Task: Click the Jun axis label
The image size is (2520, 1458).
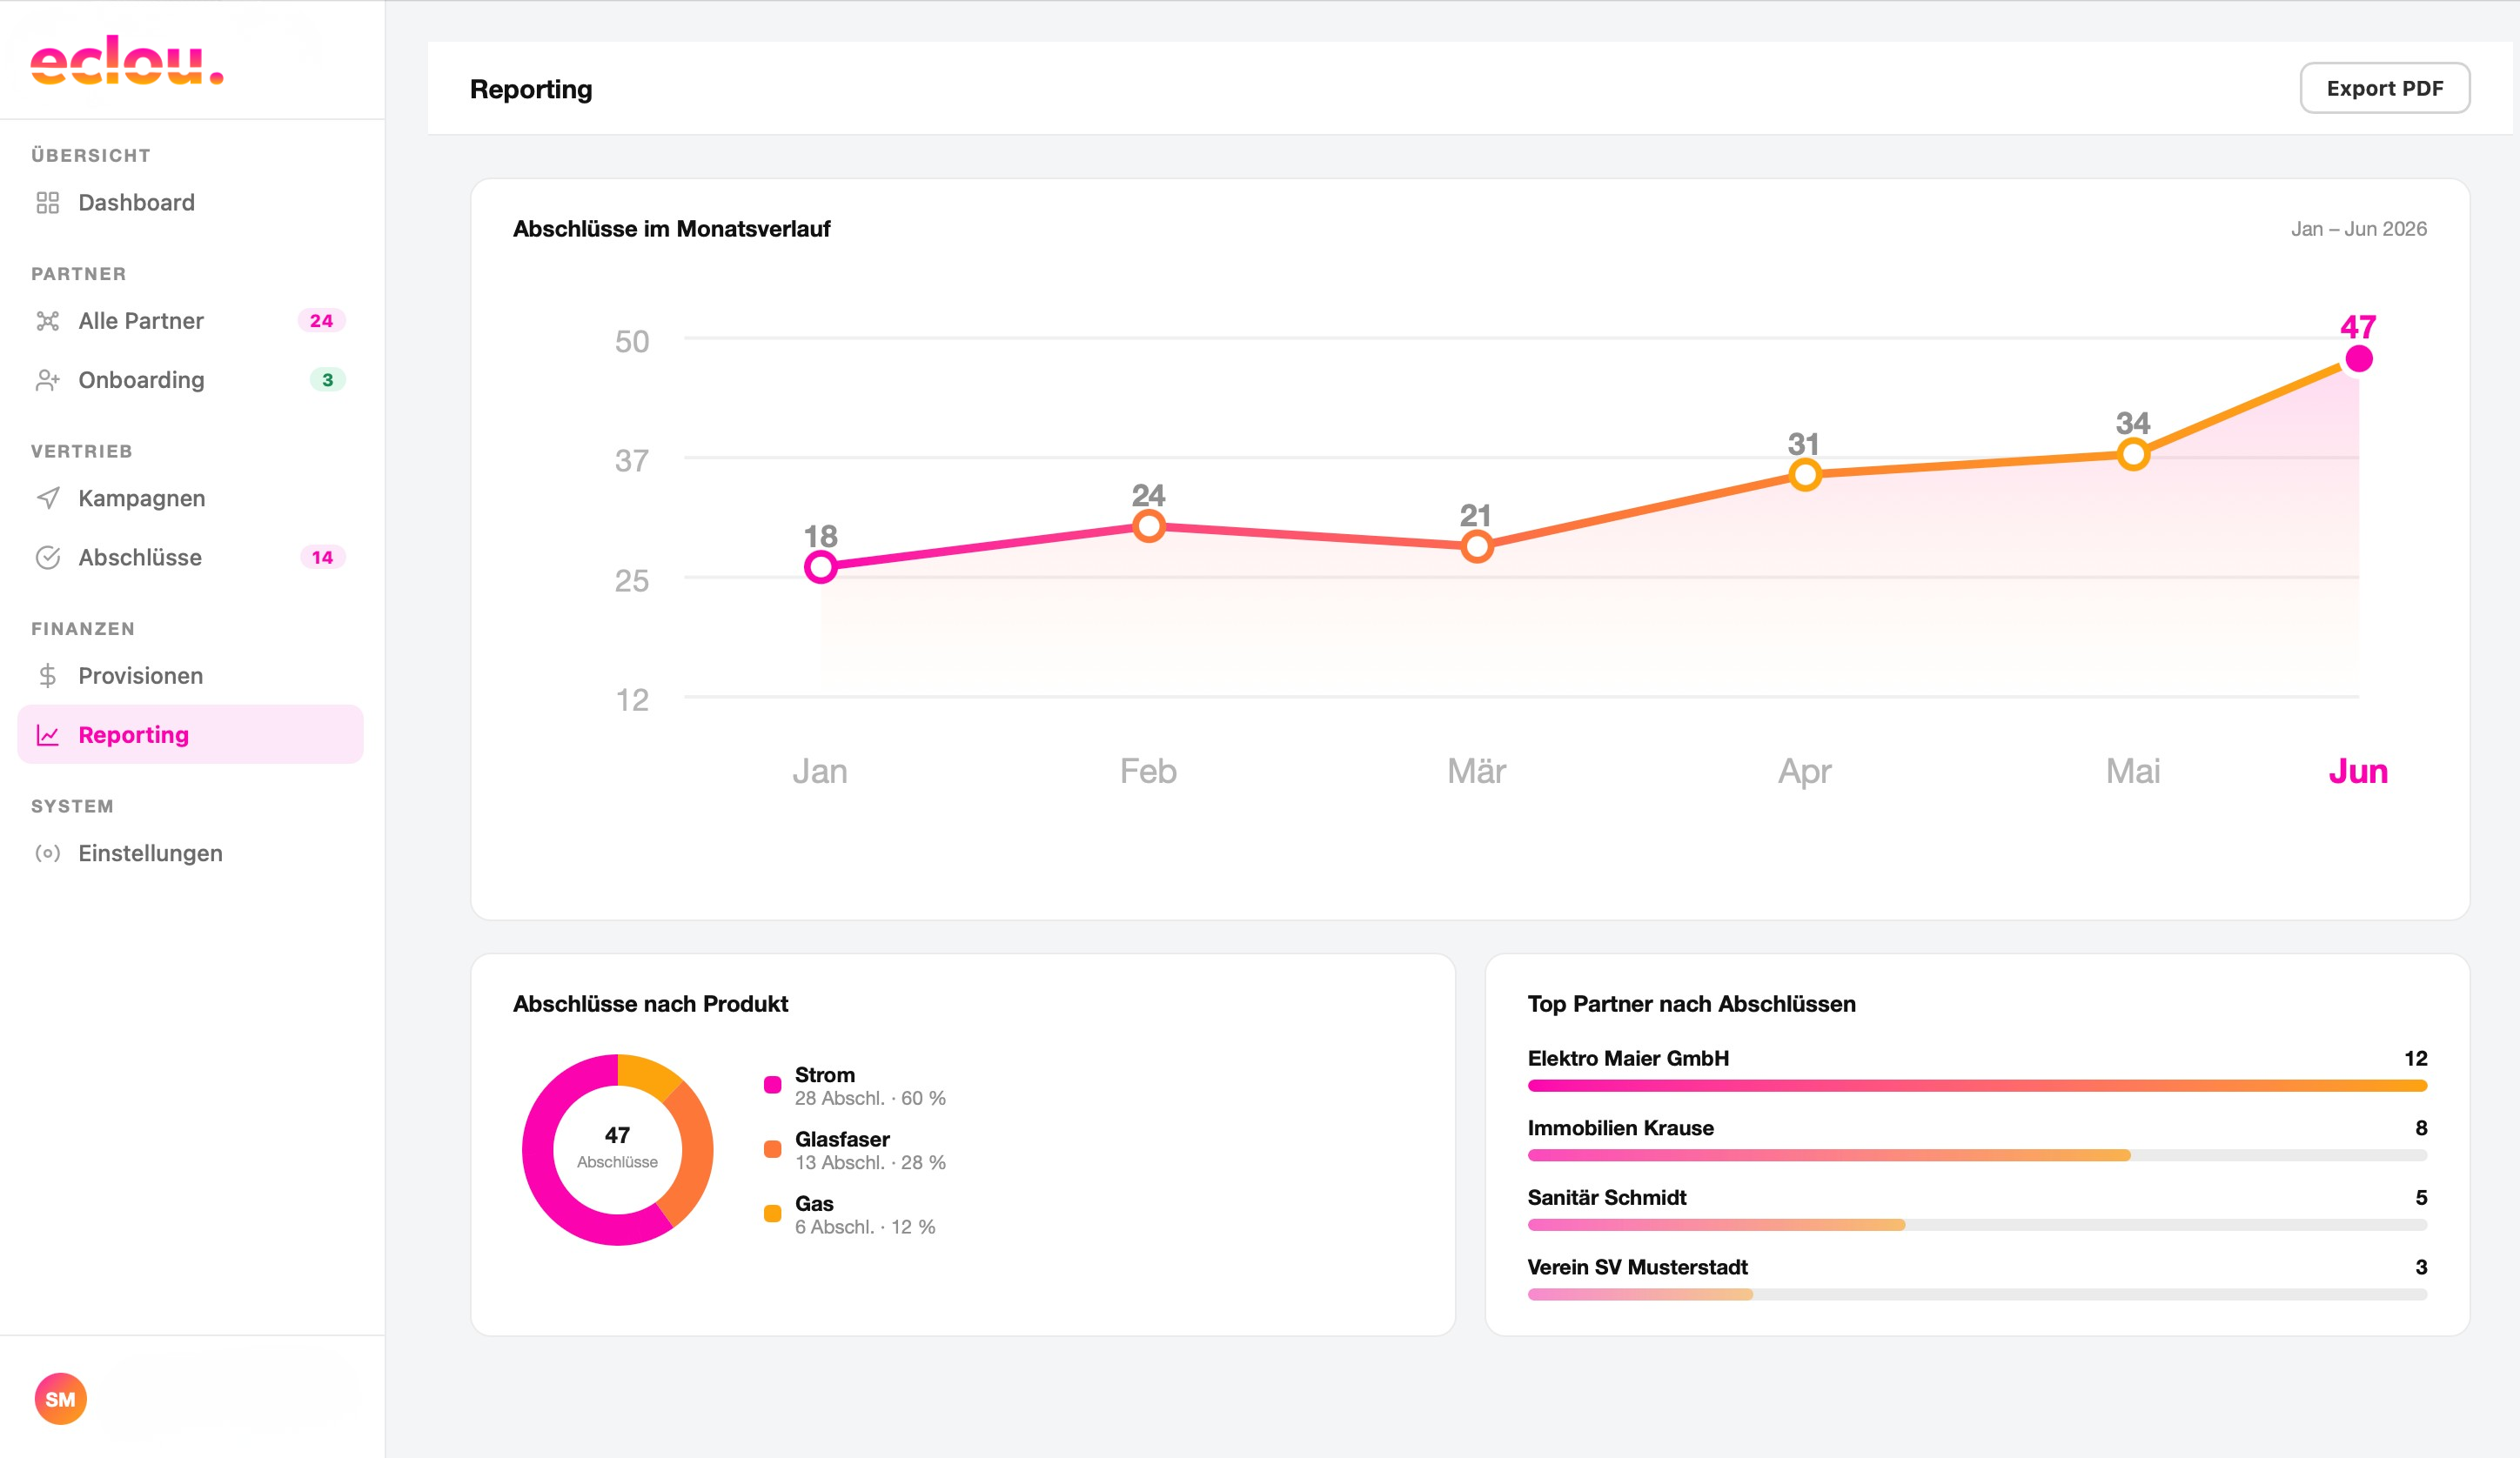Action: click(x=2358, y=771)
